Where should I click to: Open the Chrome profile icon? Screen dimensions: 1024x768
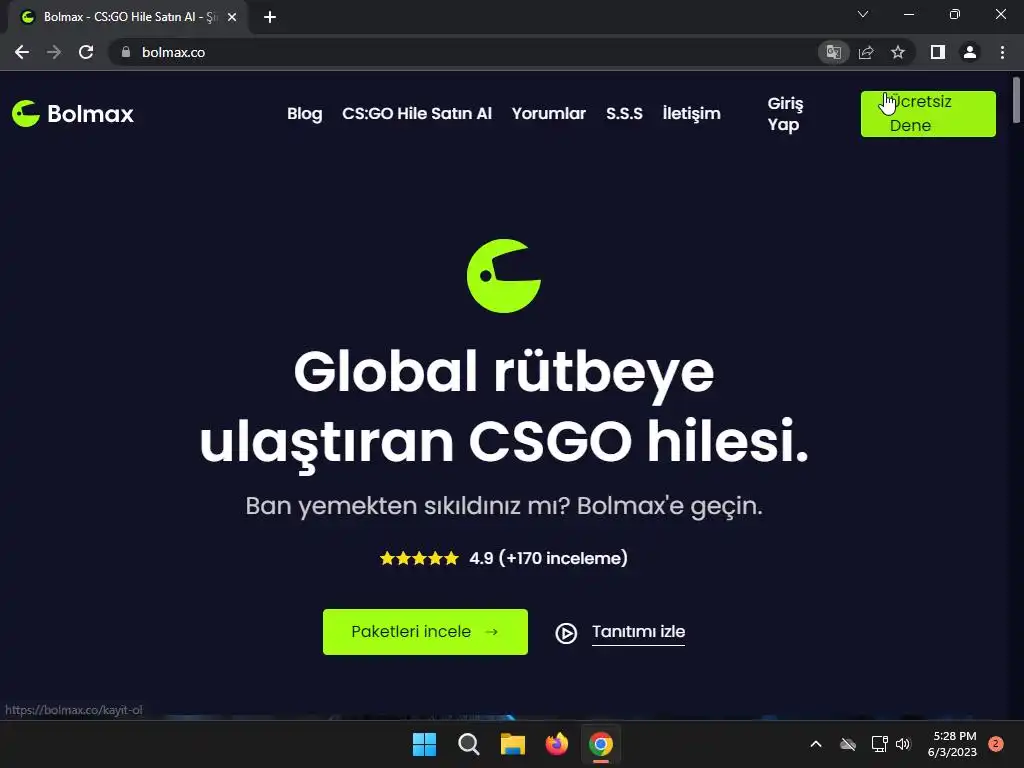pyautogui.click(x=970, y=52)
